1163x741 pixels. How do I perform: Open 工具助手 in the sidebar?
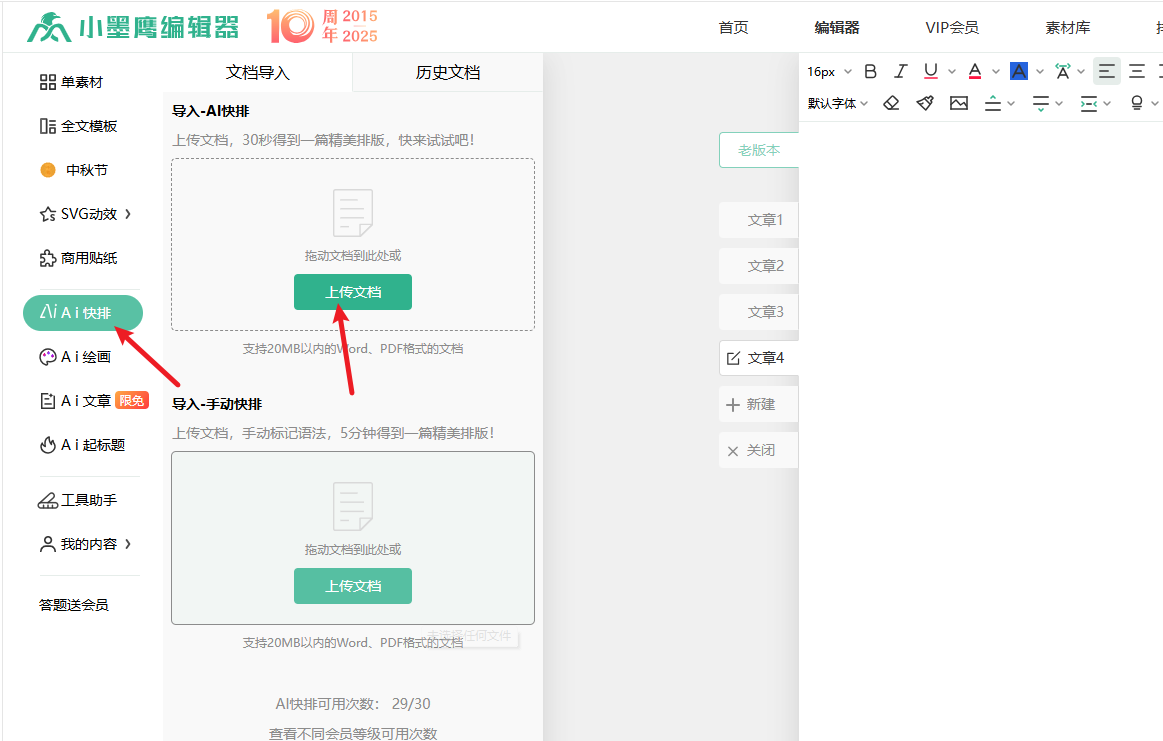88,500
